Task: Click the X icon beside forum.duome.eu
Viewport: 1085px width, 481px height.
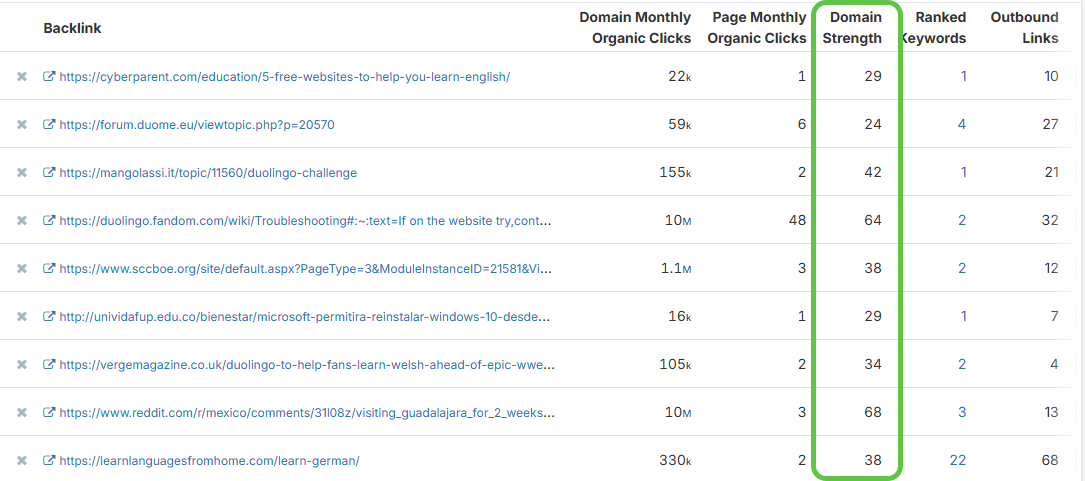Action: click(x=21, y=125)
